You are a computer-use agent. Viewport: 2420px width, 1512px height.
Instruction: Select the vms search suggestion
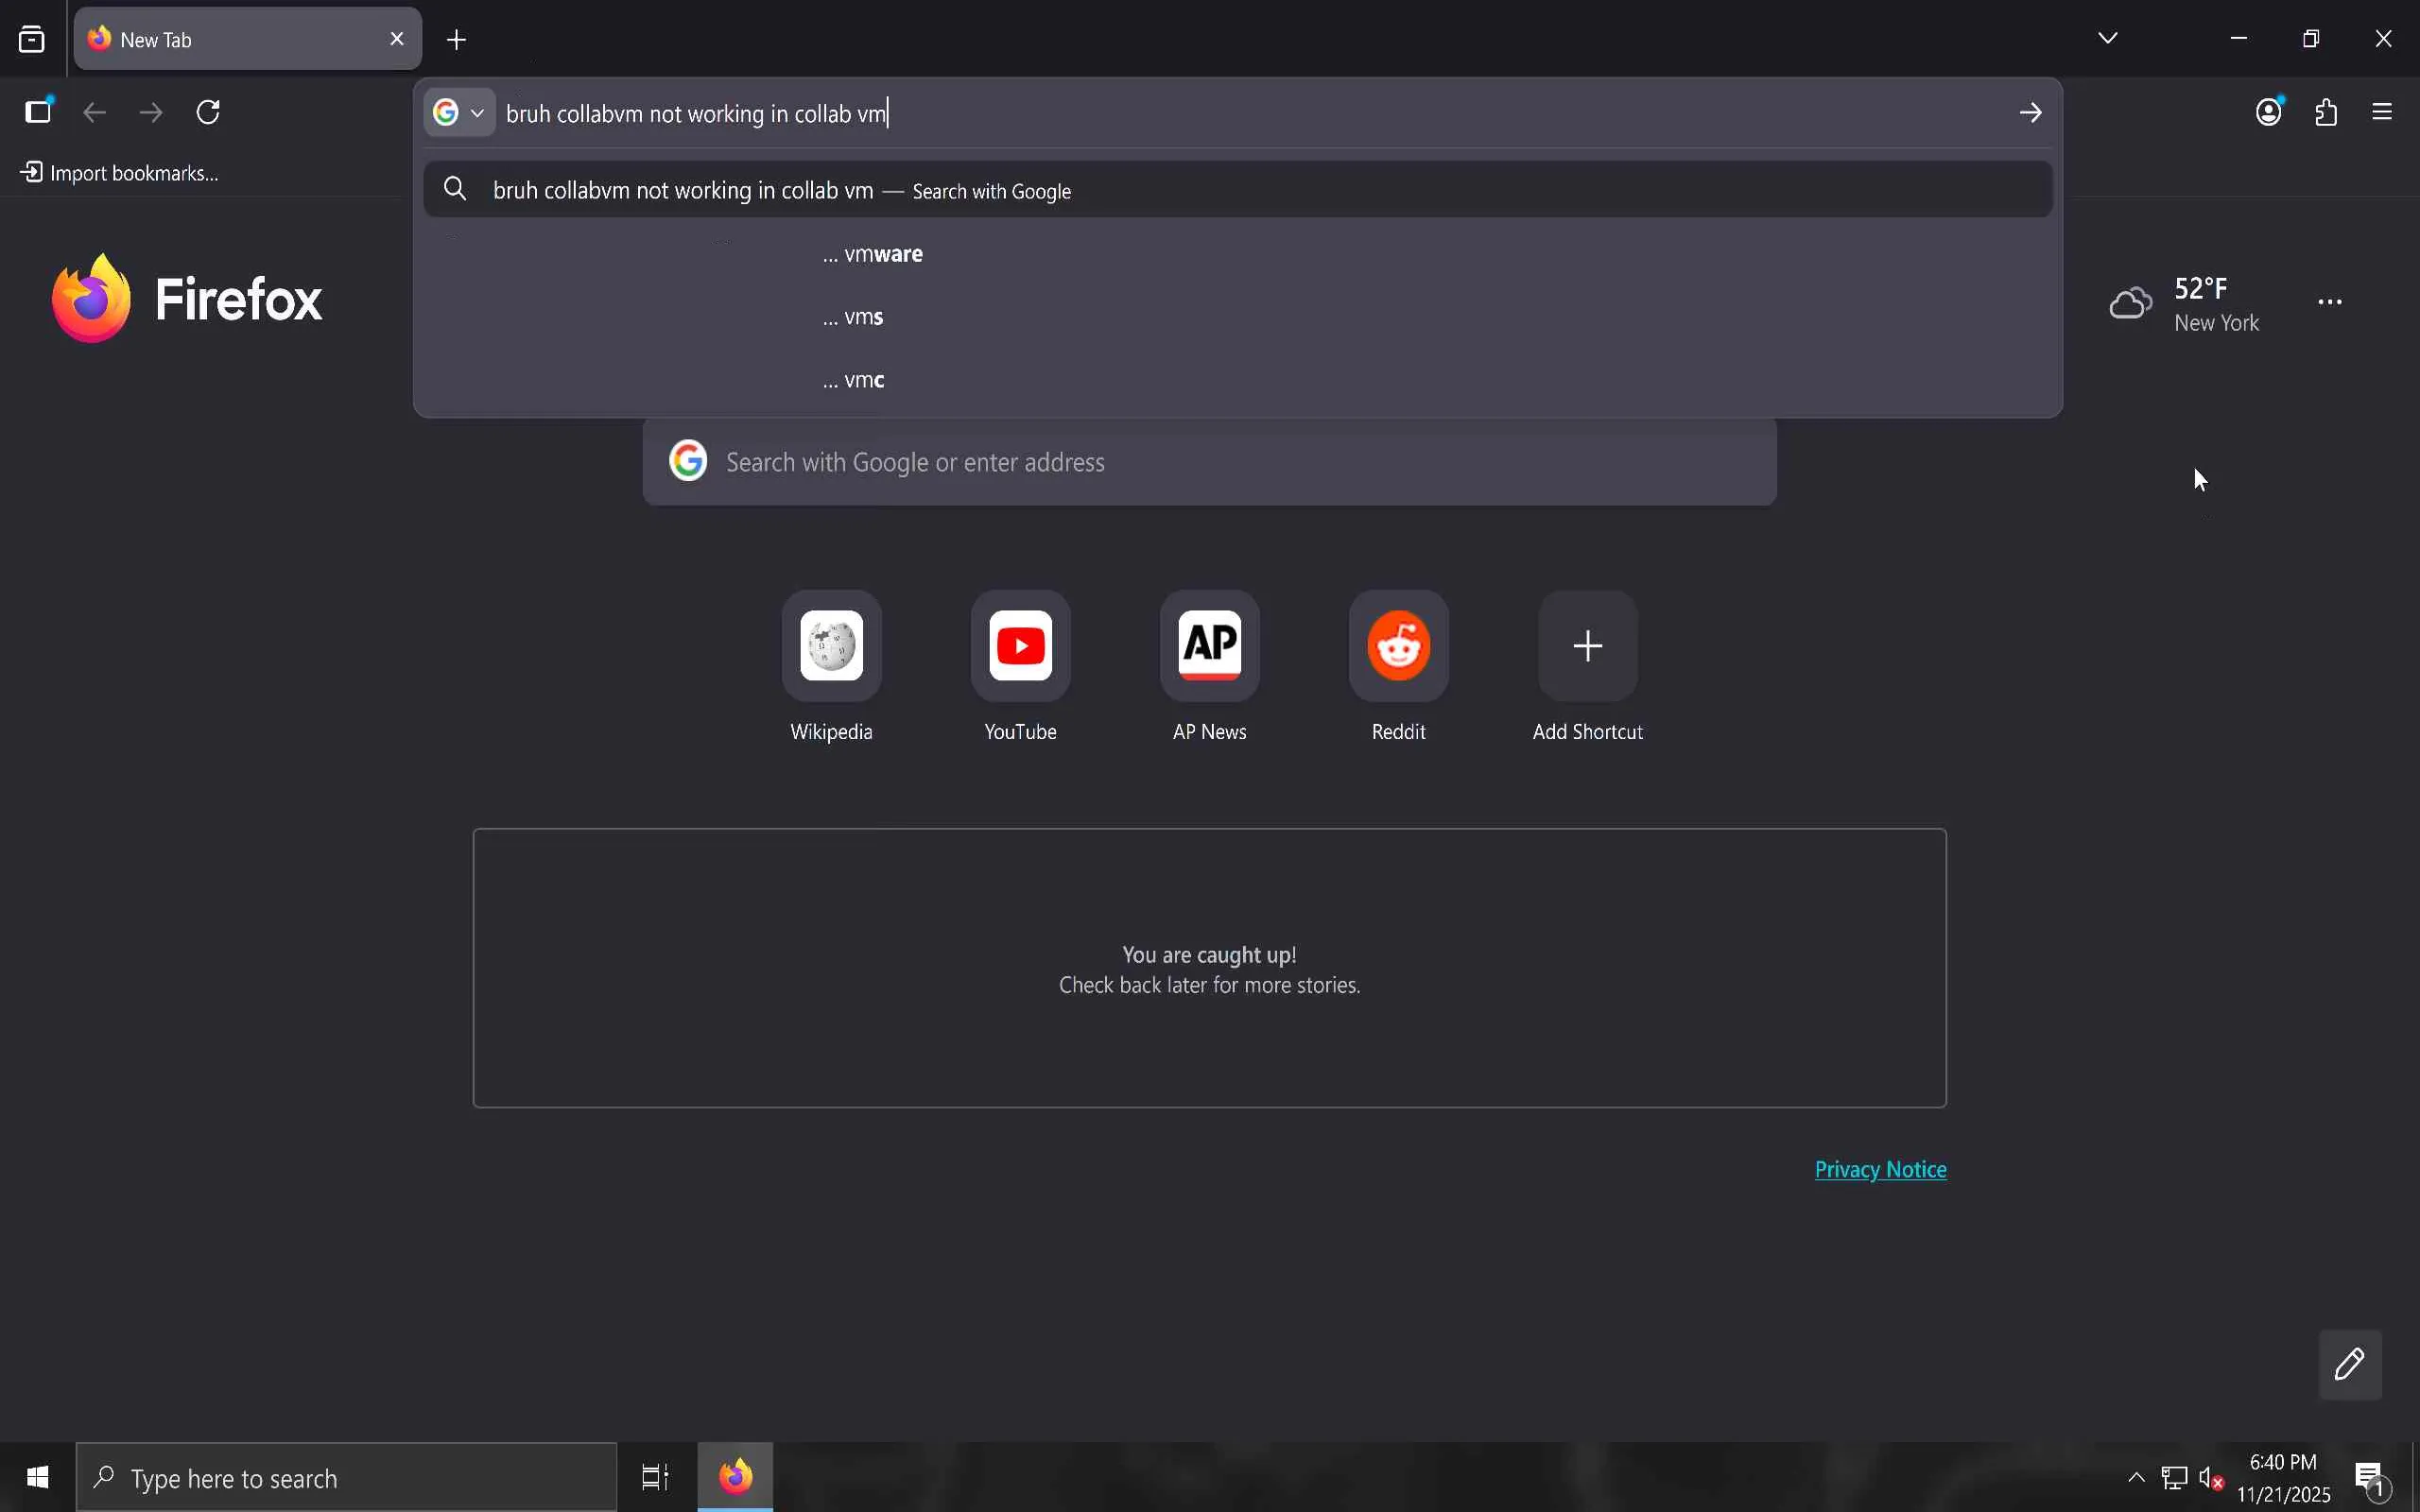pos(854,318)
